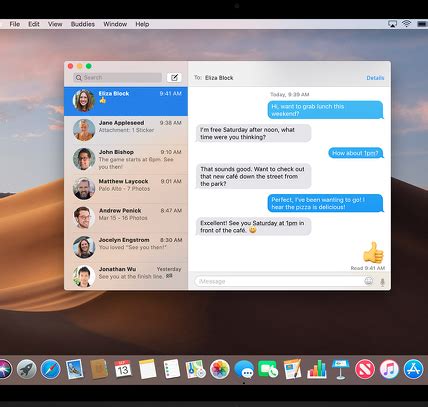Open John Bishop conversation
The height and width of the screenshot is (407, 428).
click(x=126, y=159)
